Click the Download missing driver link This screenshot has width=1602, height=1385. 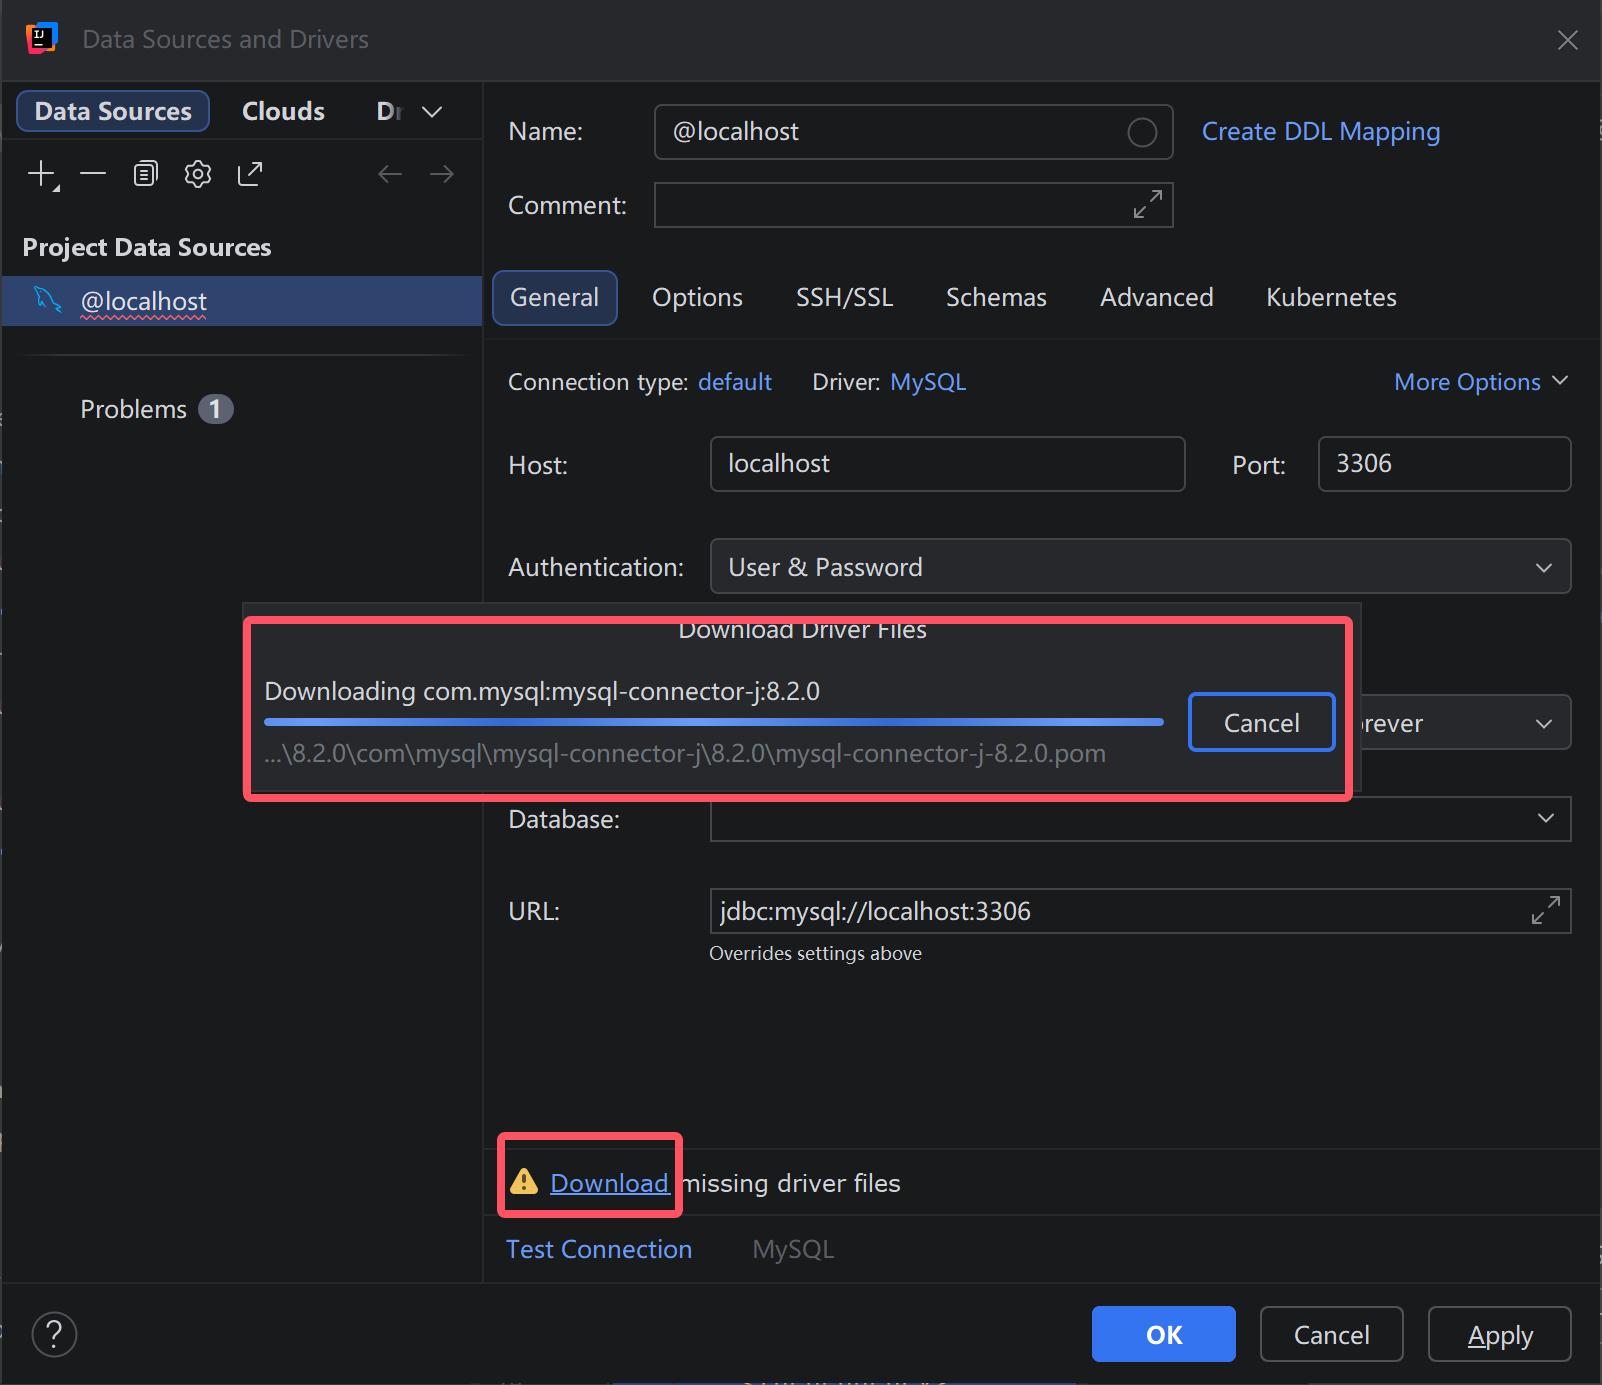pyautogui.click(x=609, y=1183)
